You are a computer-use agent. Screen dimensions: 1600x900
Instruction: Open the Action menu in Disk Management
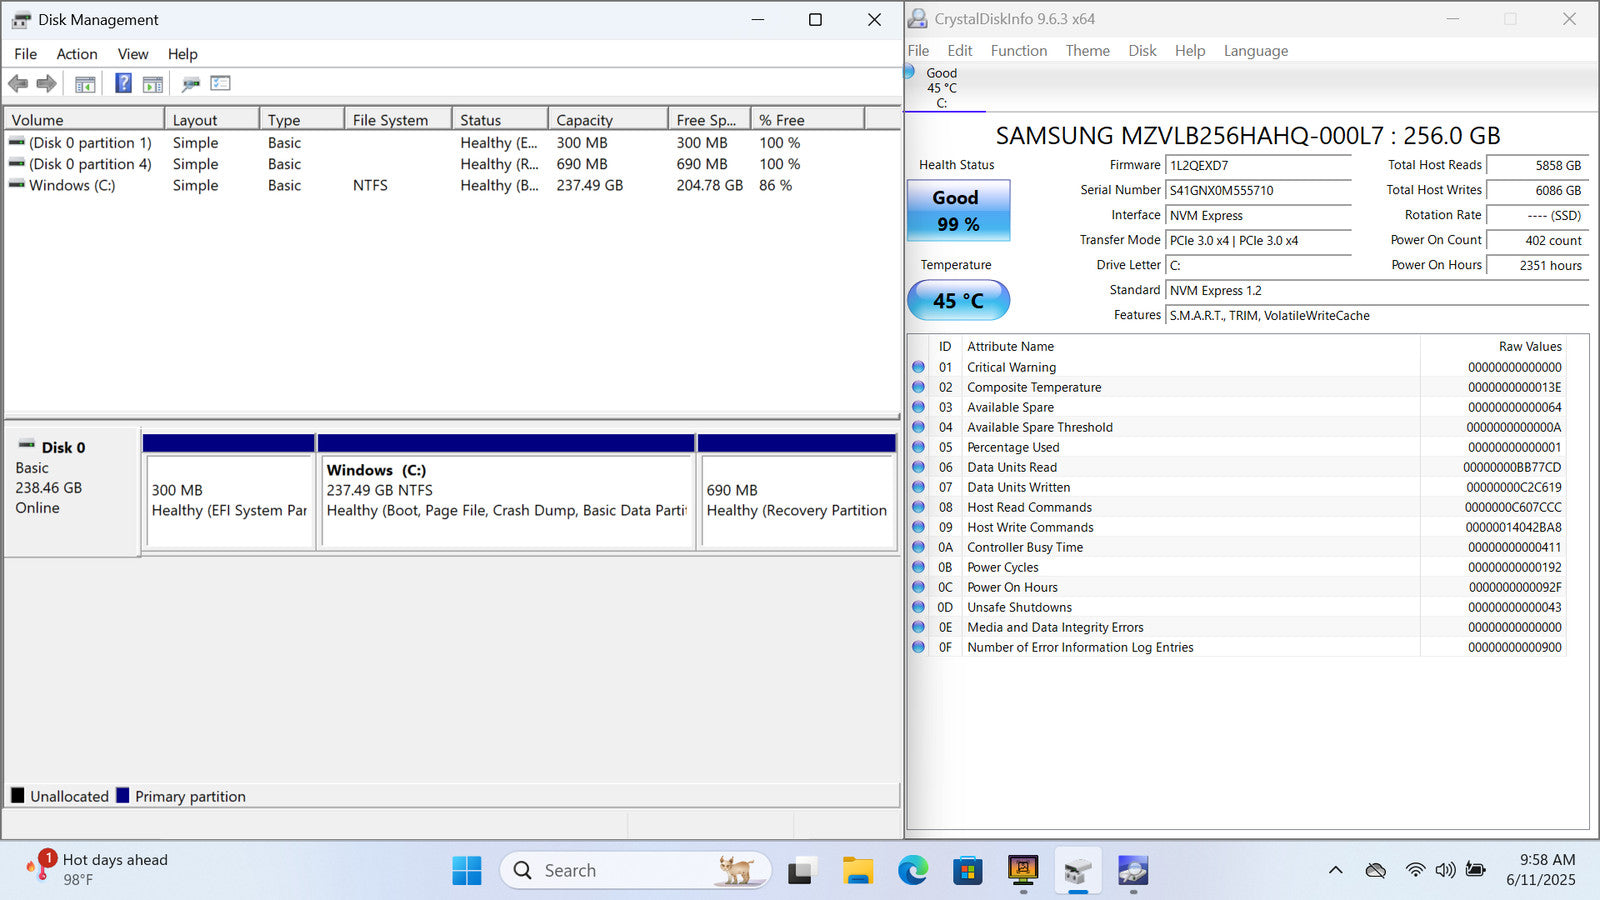(x=77, y=54)
